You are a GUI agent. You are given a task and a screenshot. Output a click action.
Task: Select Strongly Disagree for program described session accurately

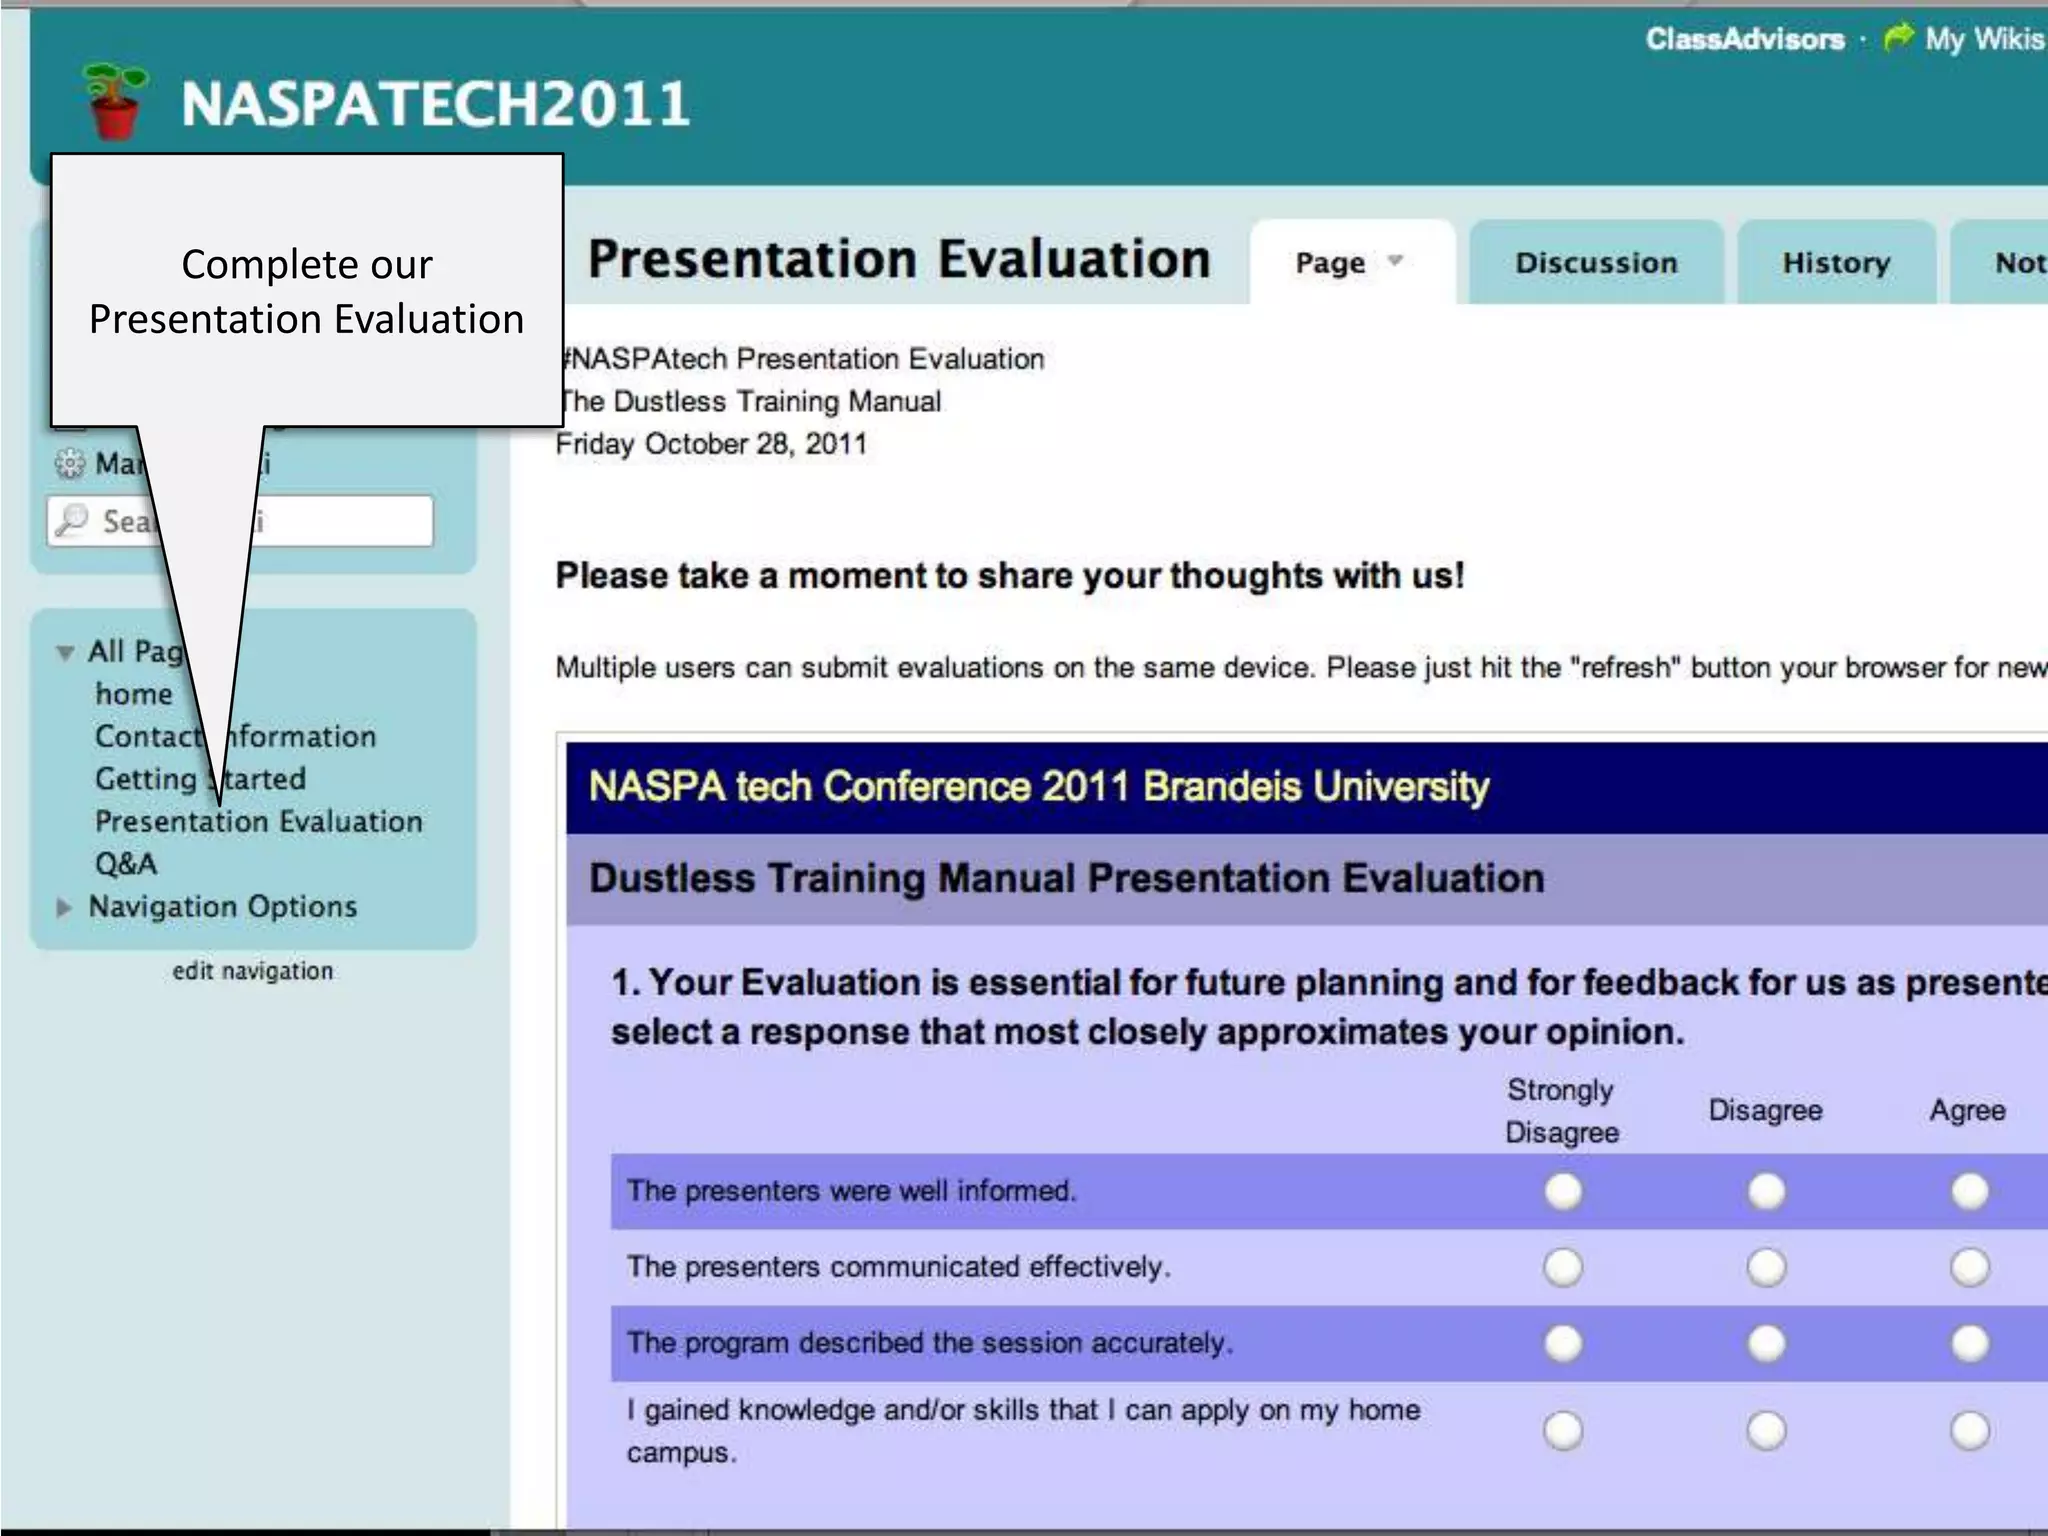click(1563, 1343)
